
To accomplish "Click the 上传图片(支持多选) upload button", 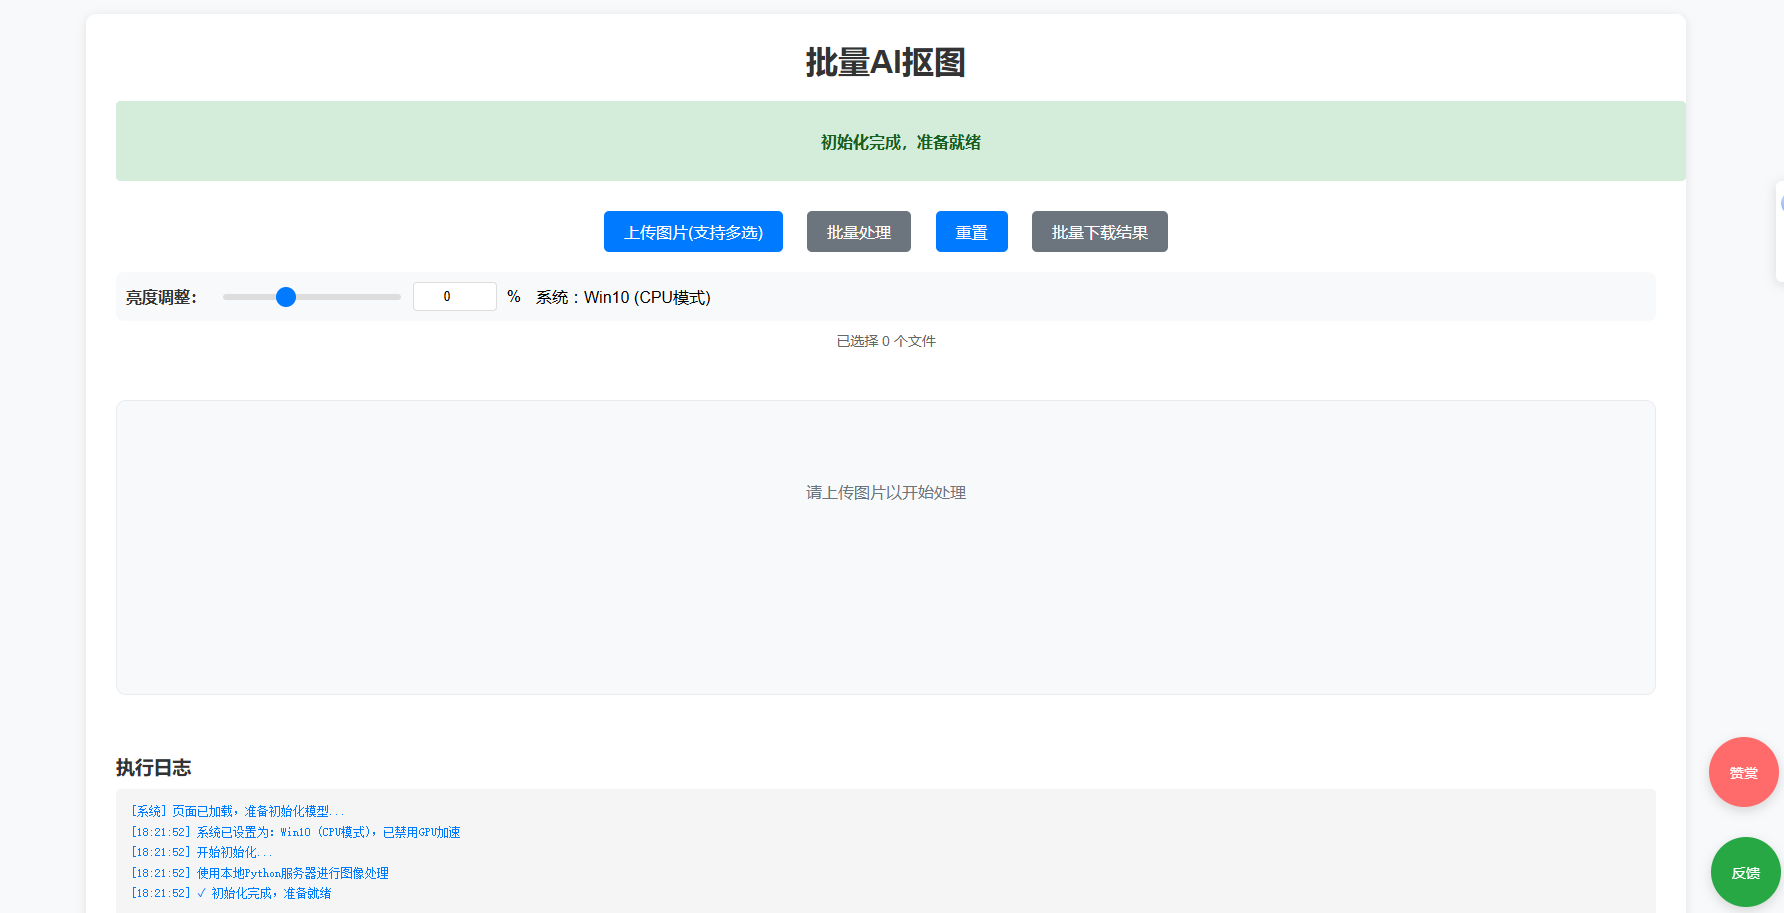I will coord(693,232).
